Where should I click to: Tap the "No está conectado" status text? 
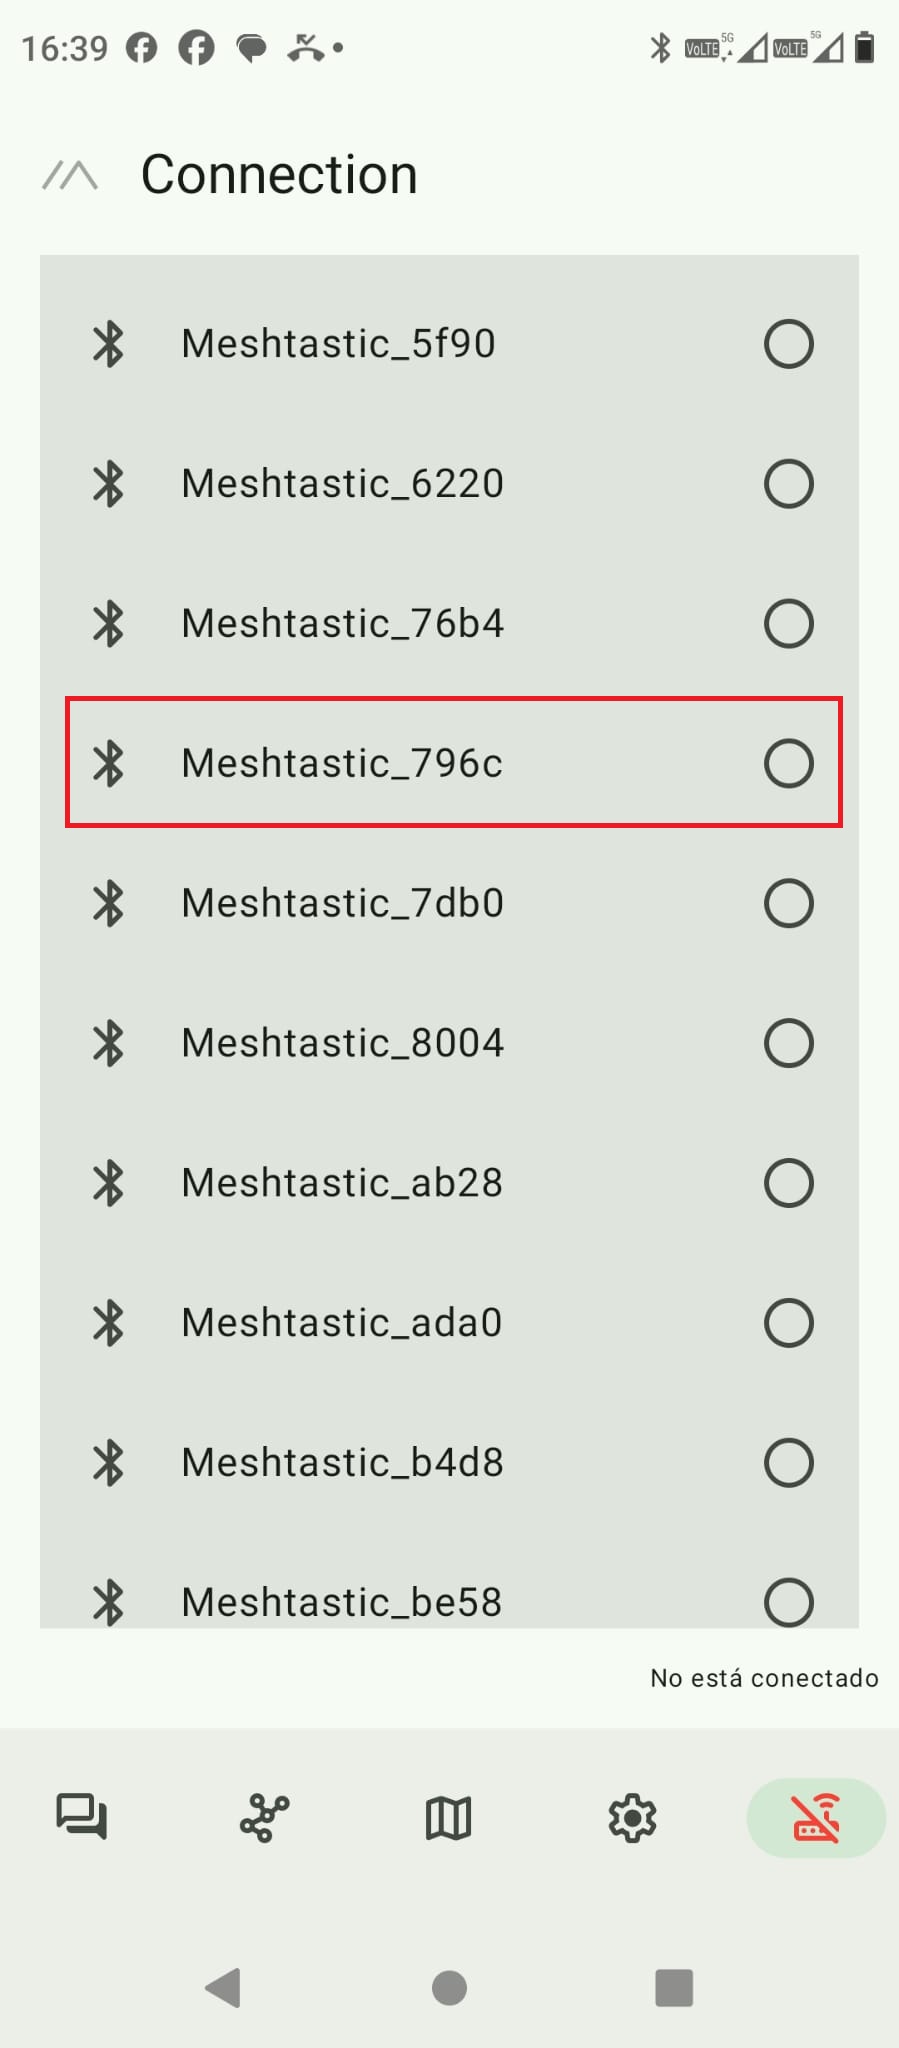[x=764, y=1678]
